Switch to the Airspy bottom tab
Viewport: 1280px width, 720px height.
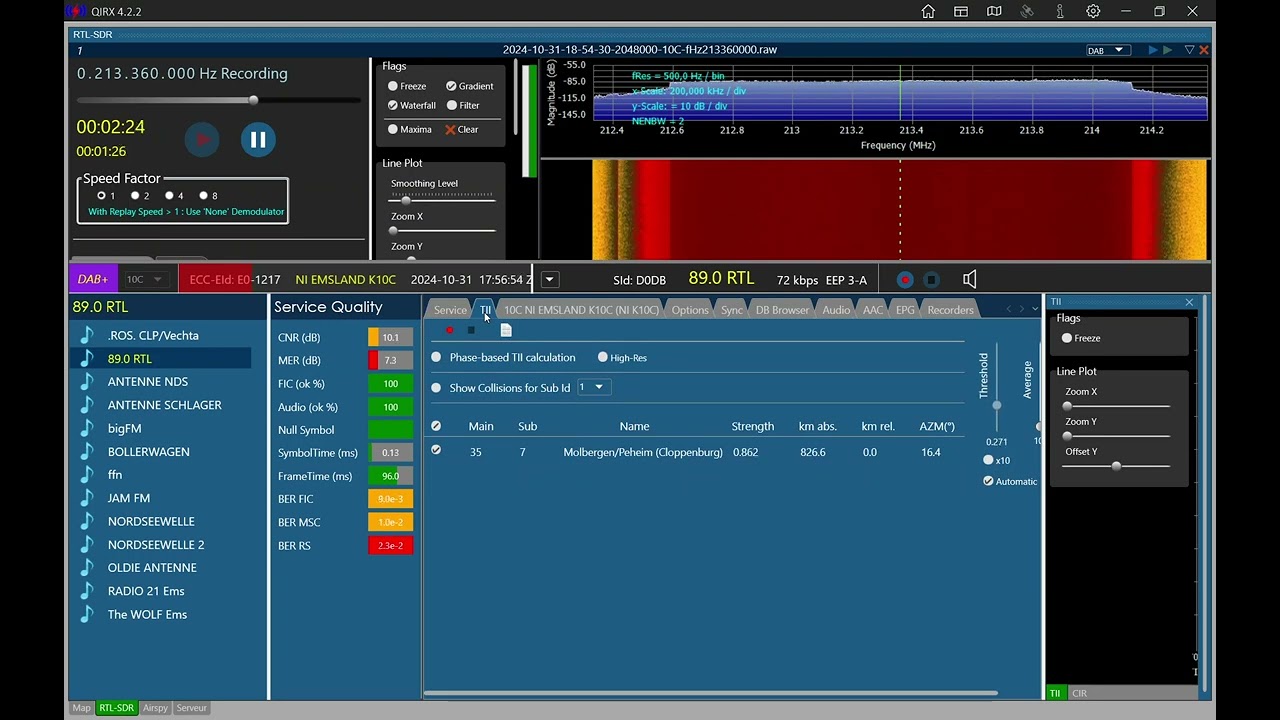(155, 708)
